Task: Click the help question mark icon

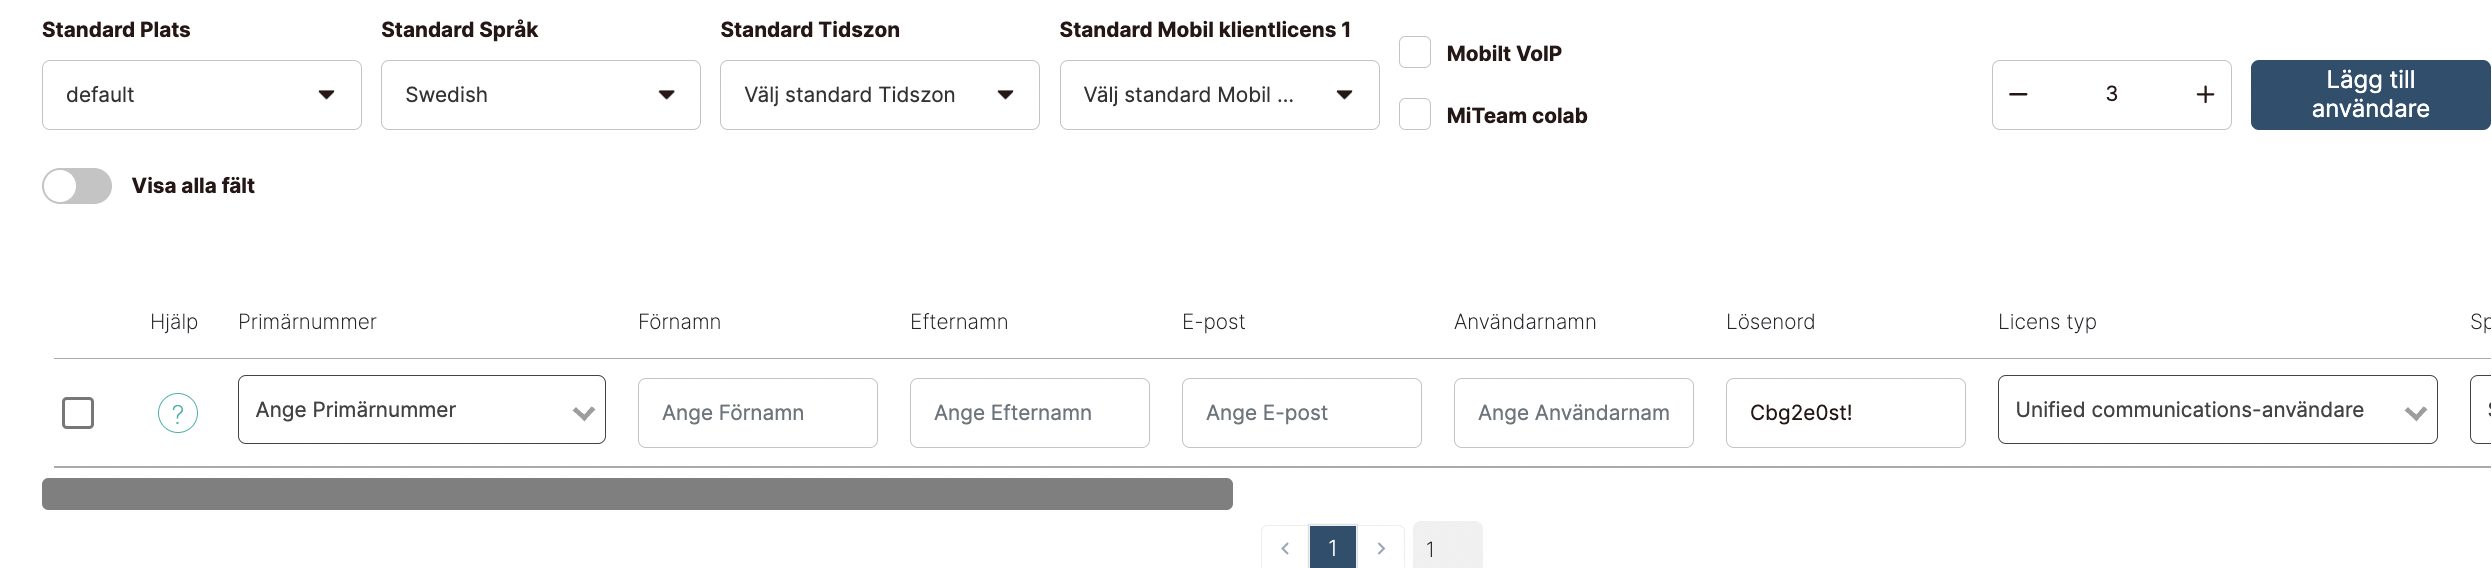Action: 178,413
